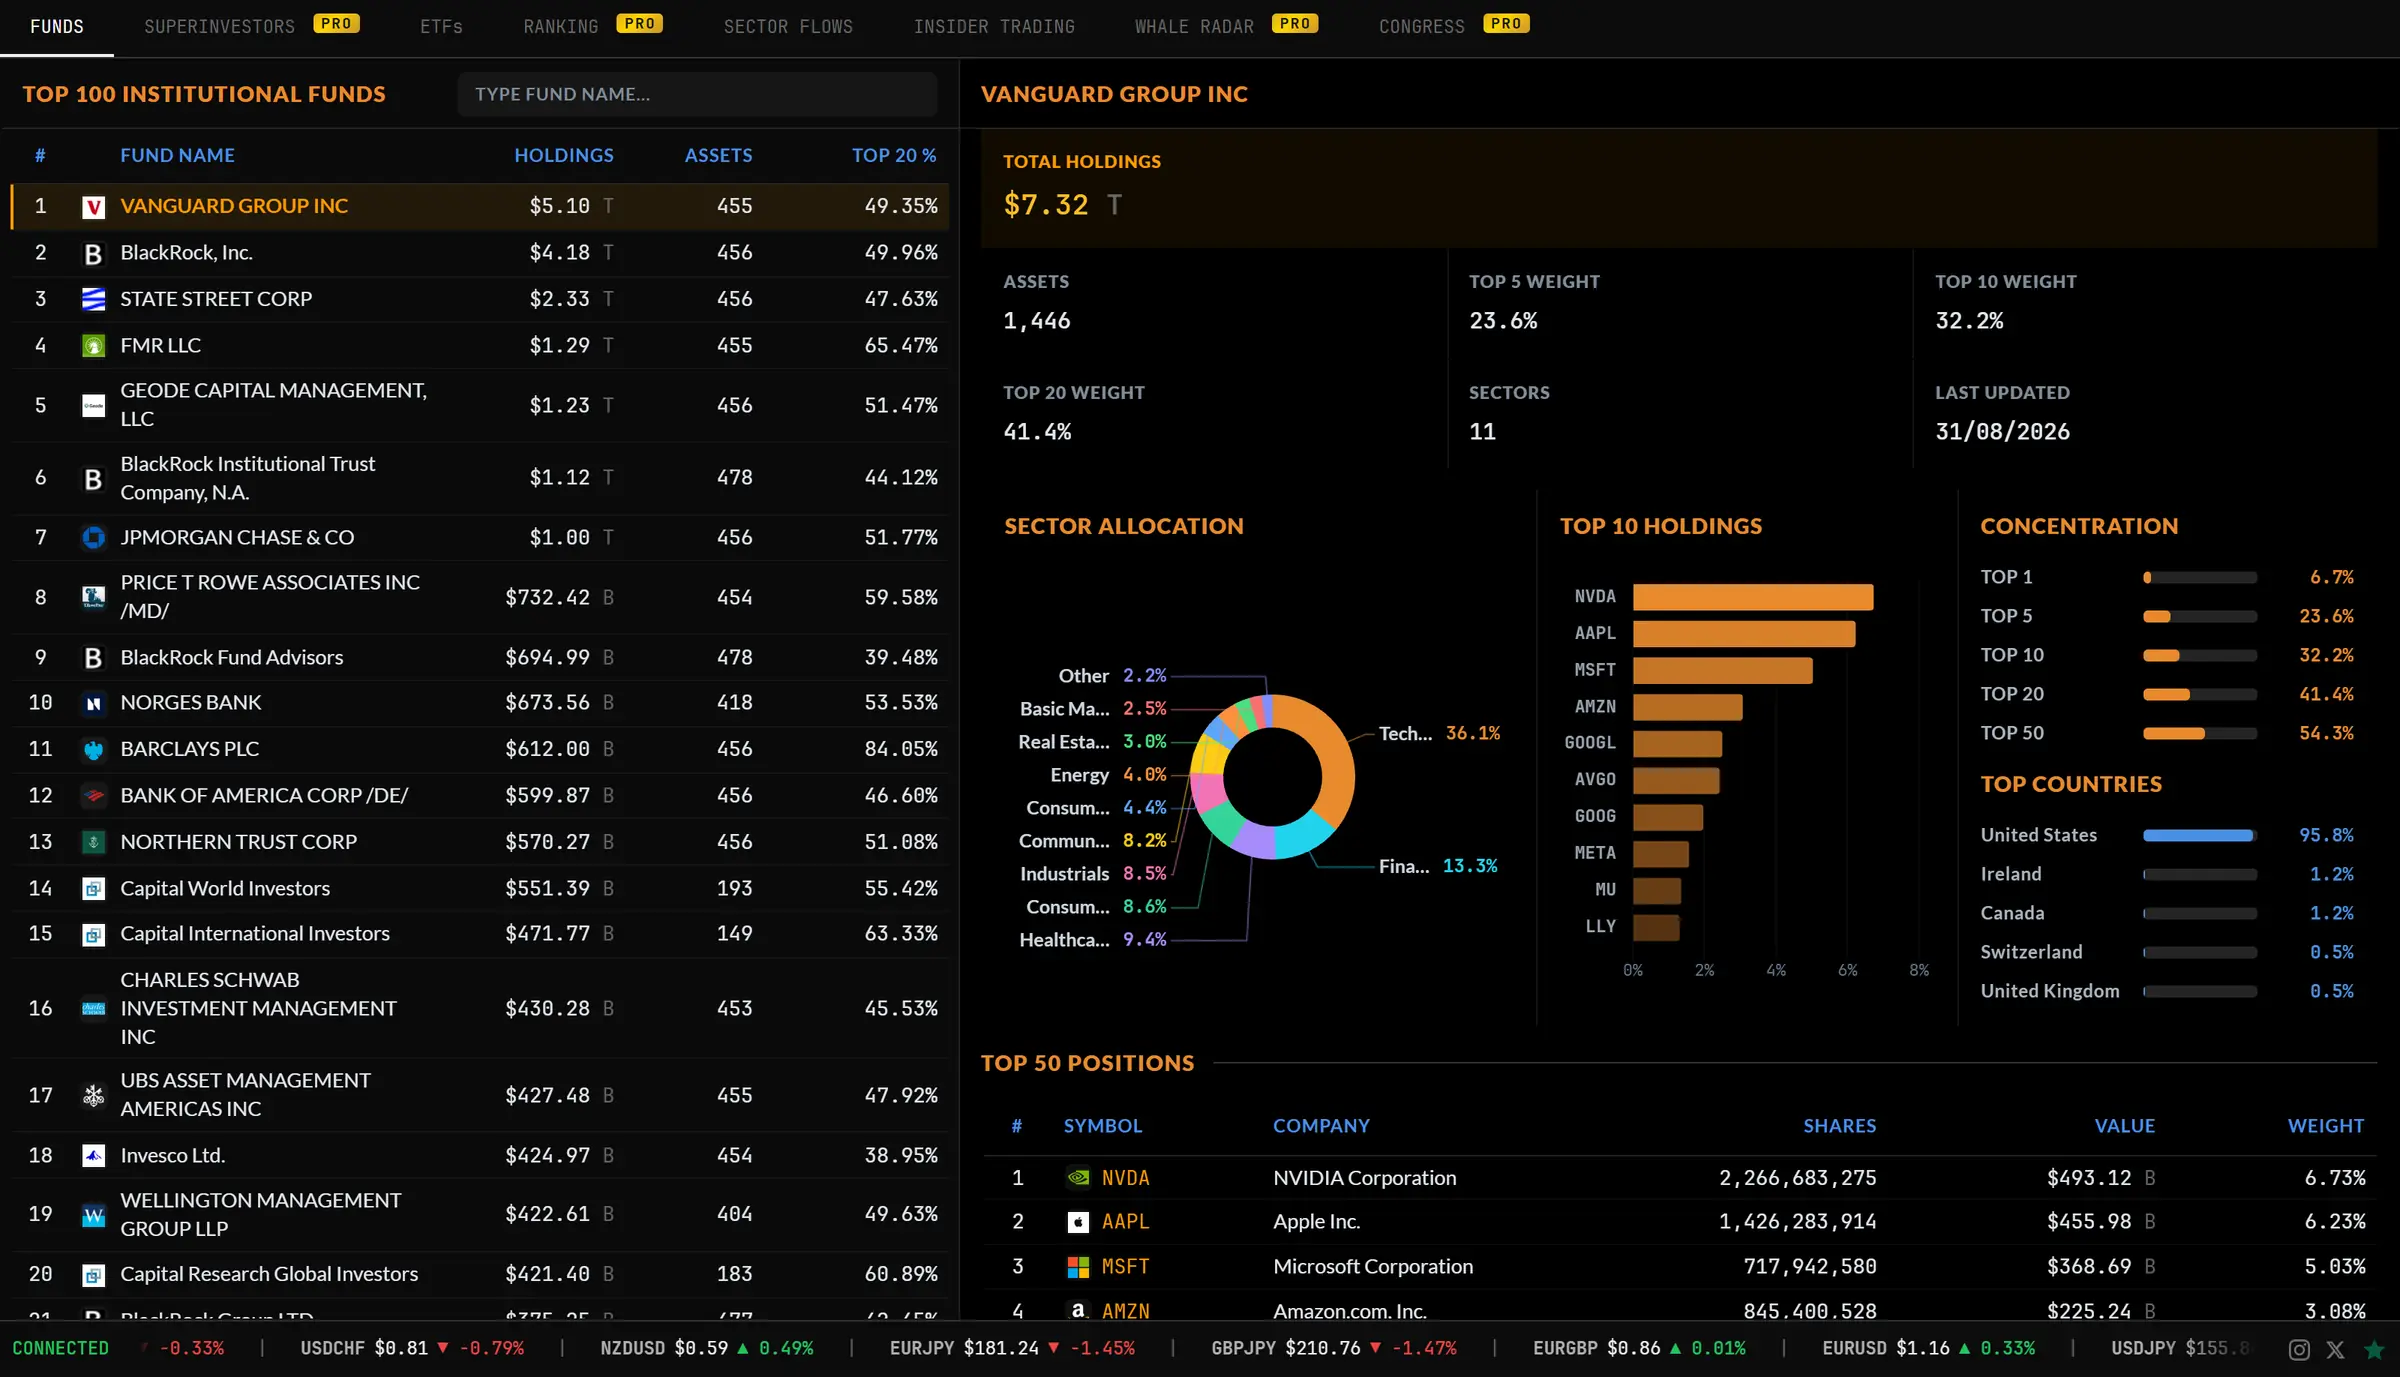Click the Amazon logo icon in positions table
This screenshot has height=1377, width=2400.
(1078, 1310)
